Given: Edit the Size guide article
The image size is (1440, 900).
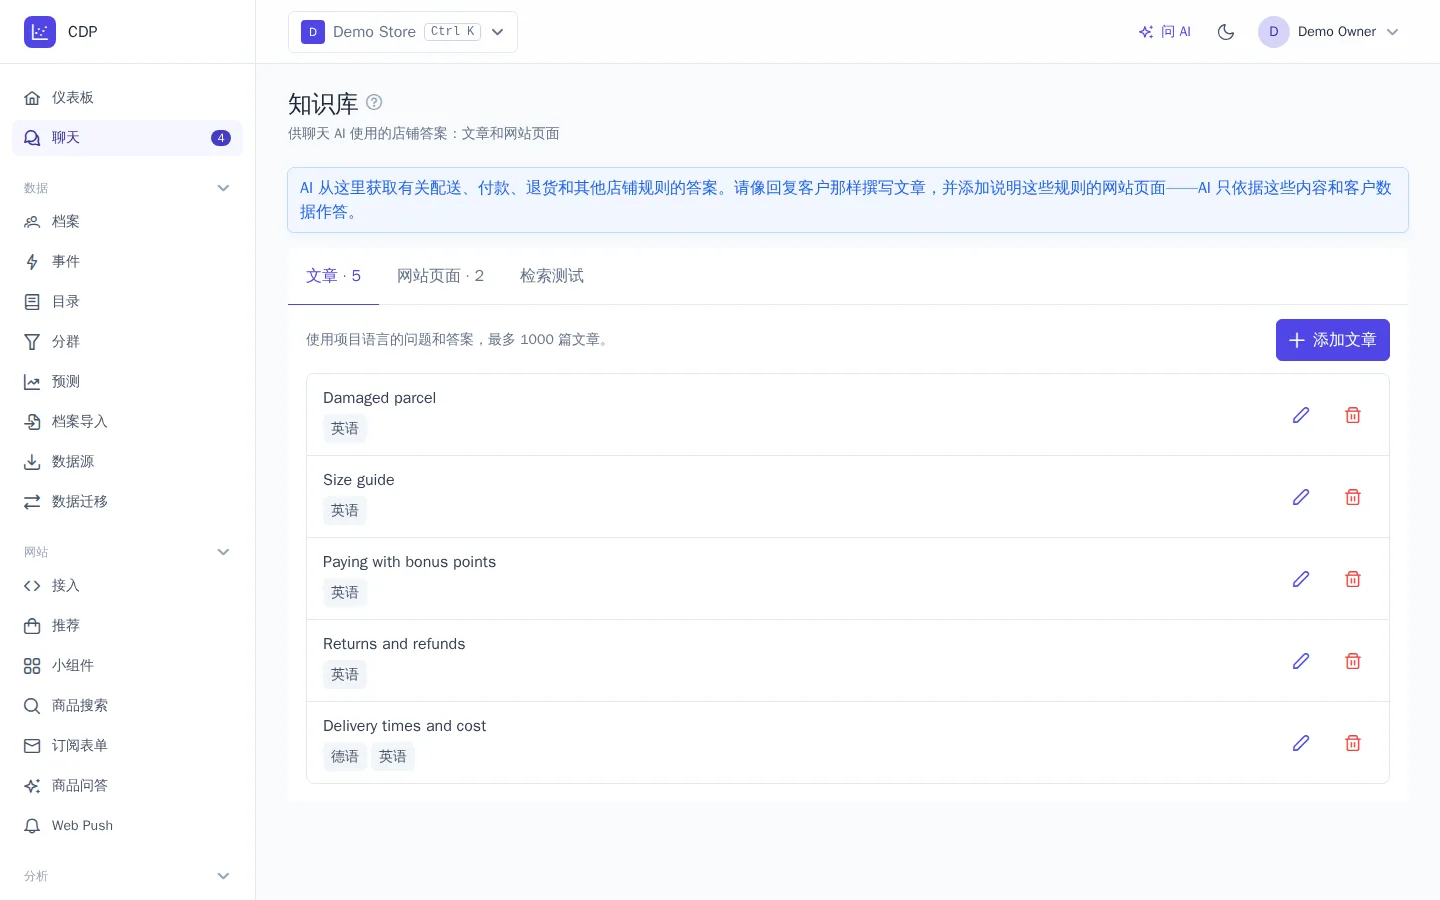Looking at the screenshot, I should [x=1301, y=497].
